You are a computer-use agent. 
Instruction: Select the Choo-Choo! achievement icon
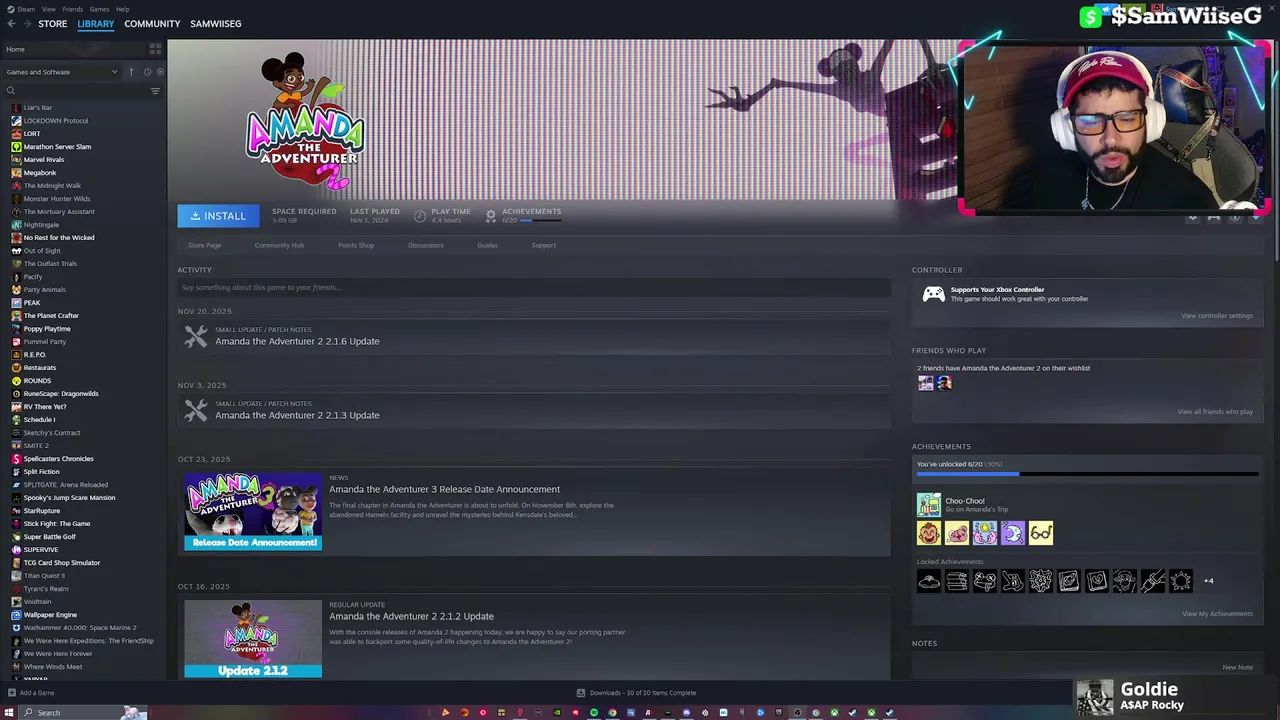pyautogui.click(x=929, y=505)
